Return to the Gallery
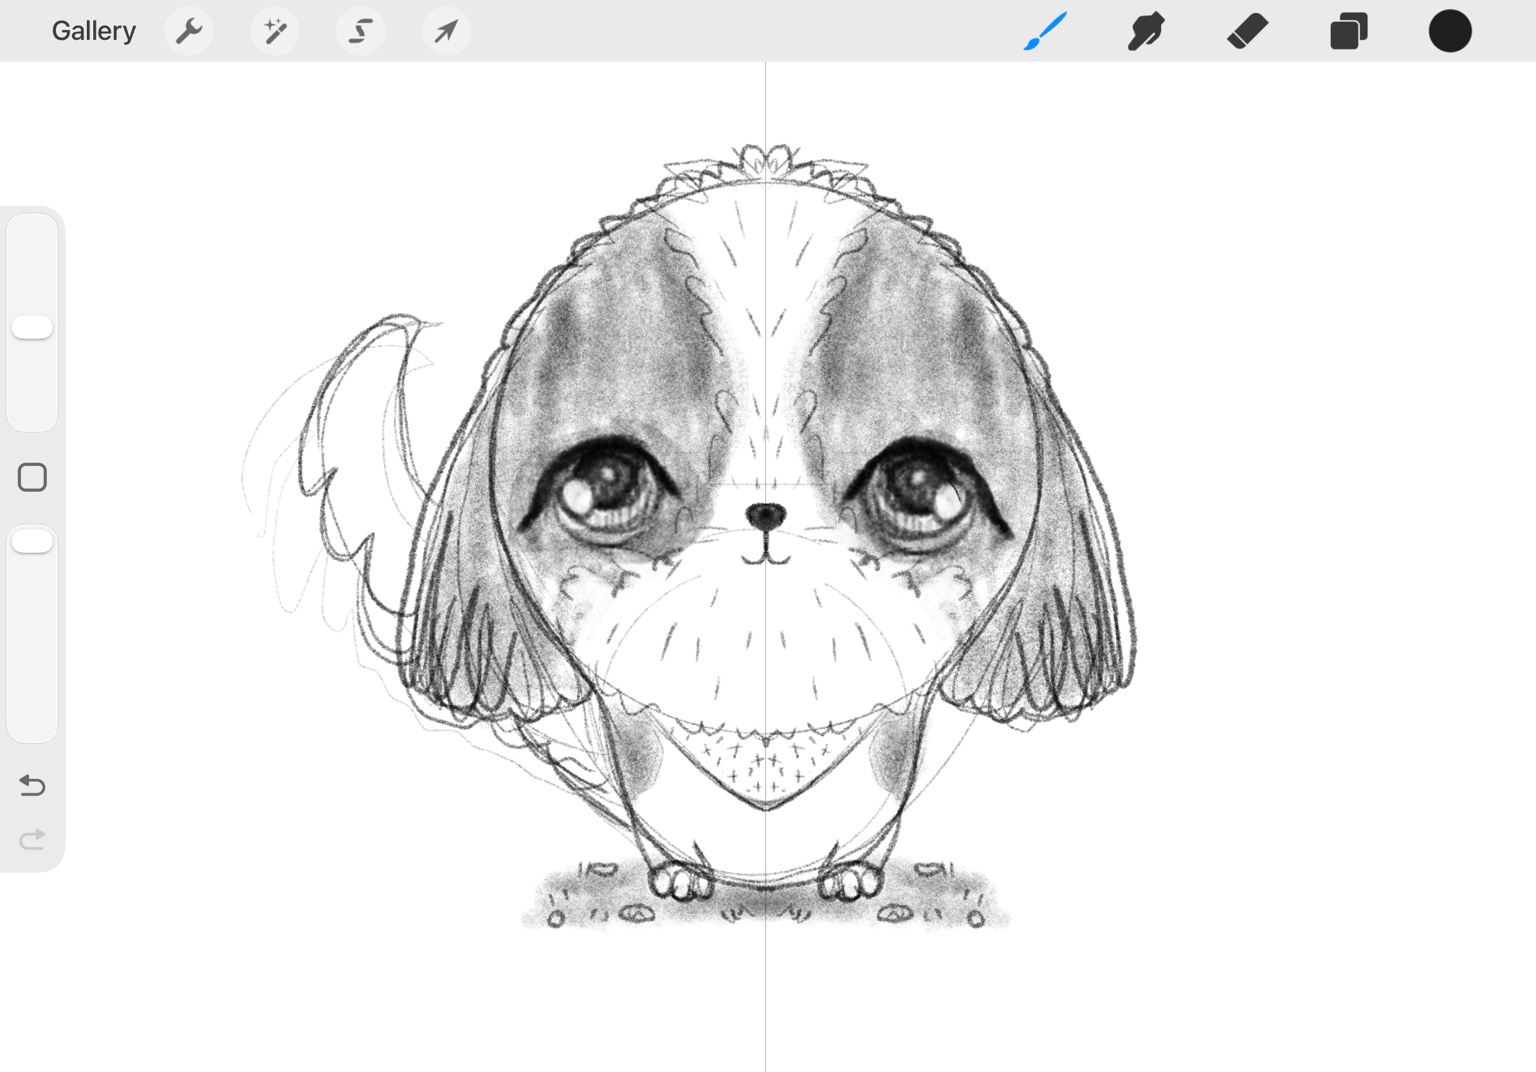The width and height of the screenshot is (1536, 1072). [x=93, y=31]
